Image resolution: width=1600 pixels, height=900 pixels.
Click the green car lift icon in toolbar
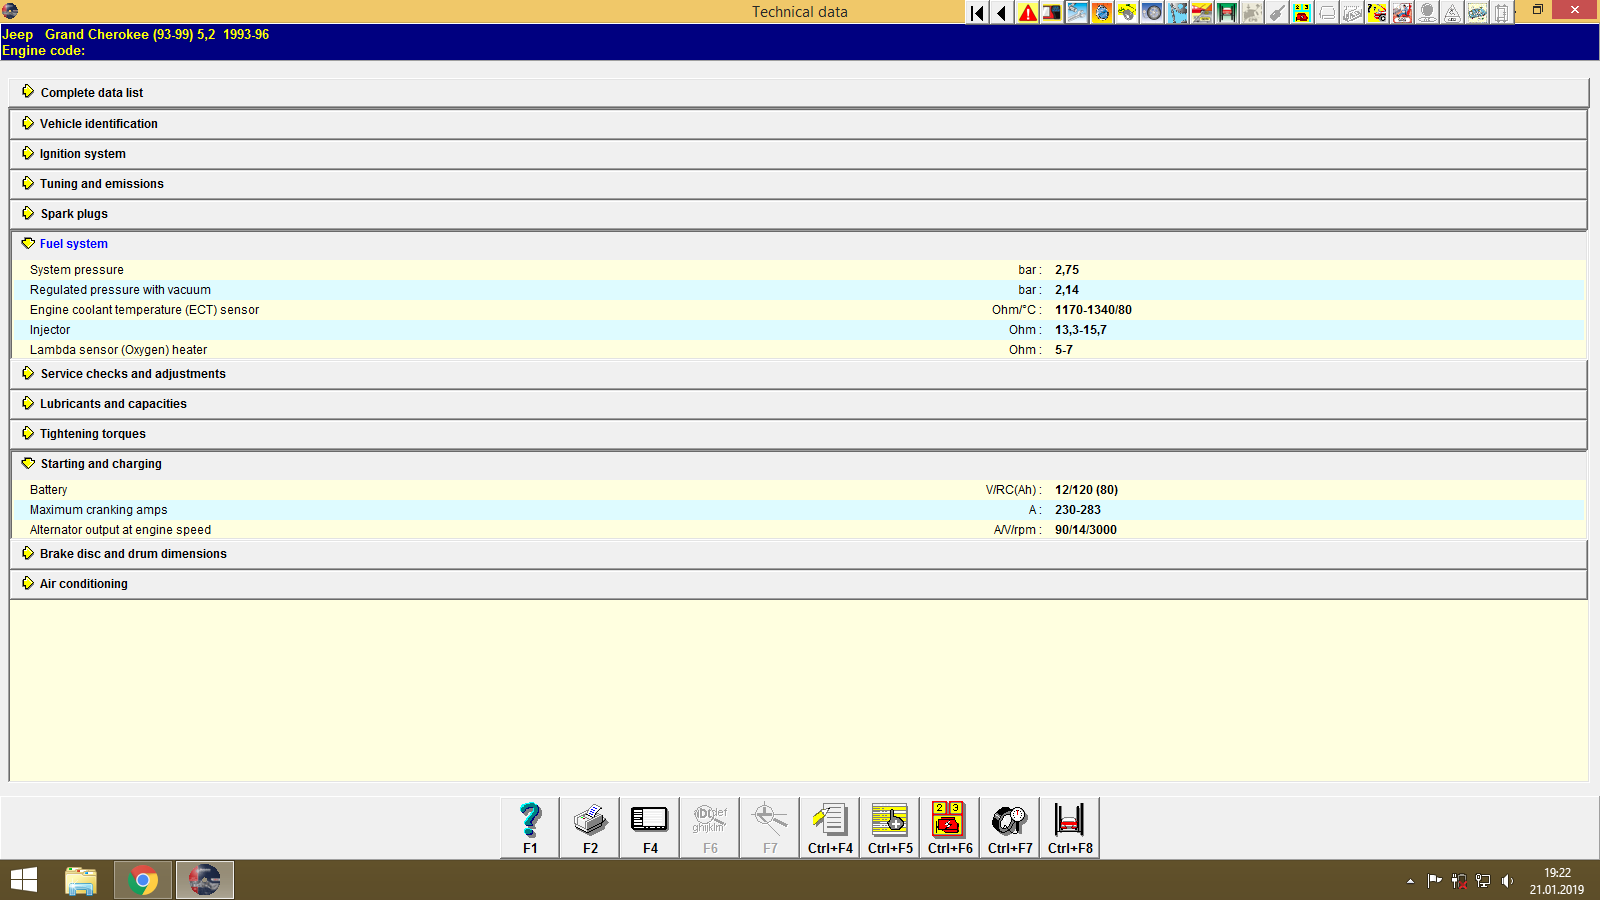(1224, 13)
